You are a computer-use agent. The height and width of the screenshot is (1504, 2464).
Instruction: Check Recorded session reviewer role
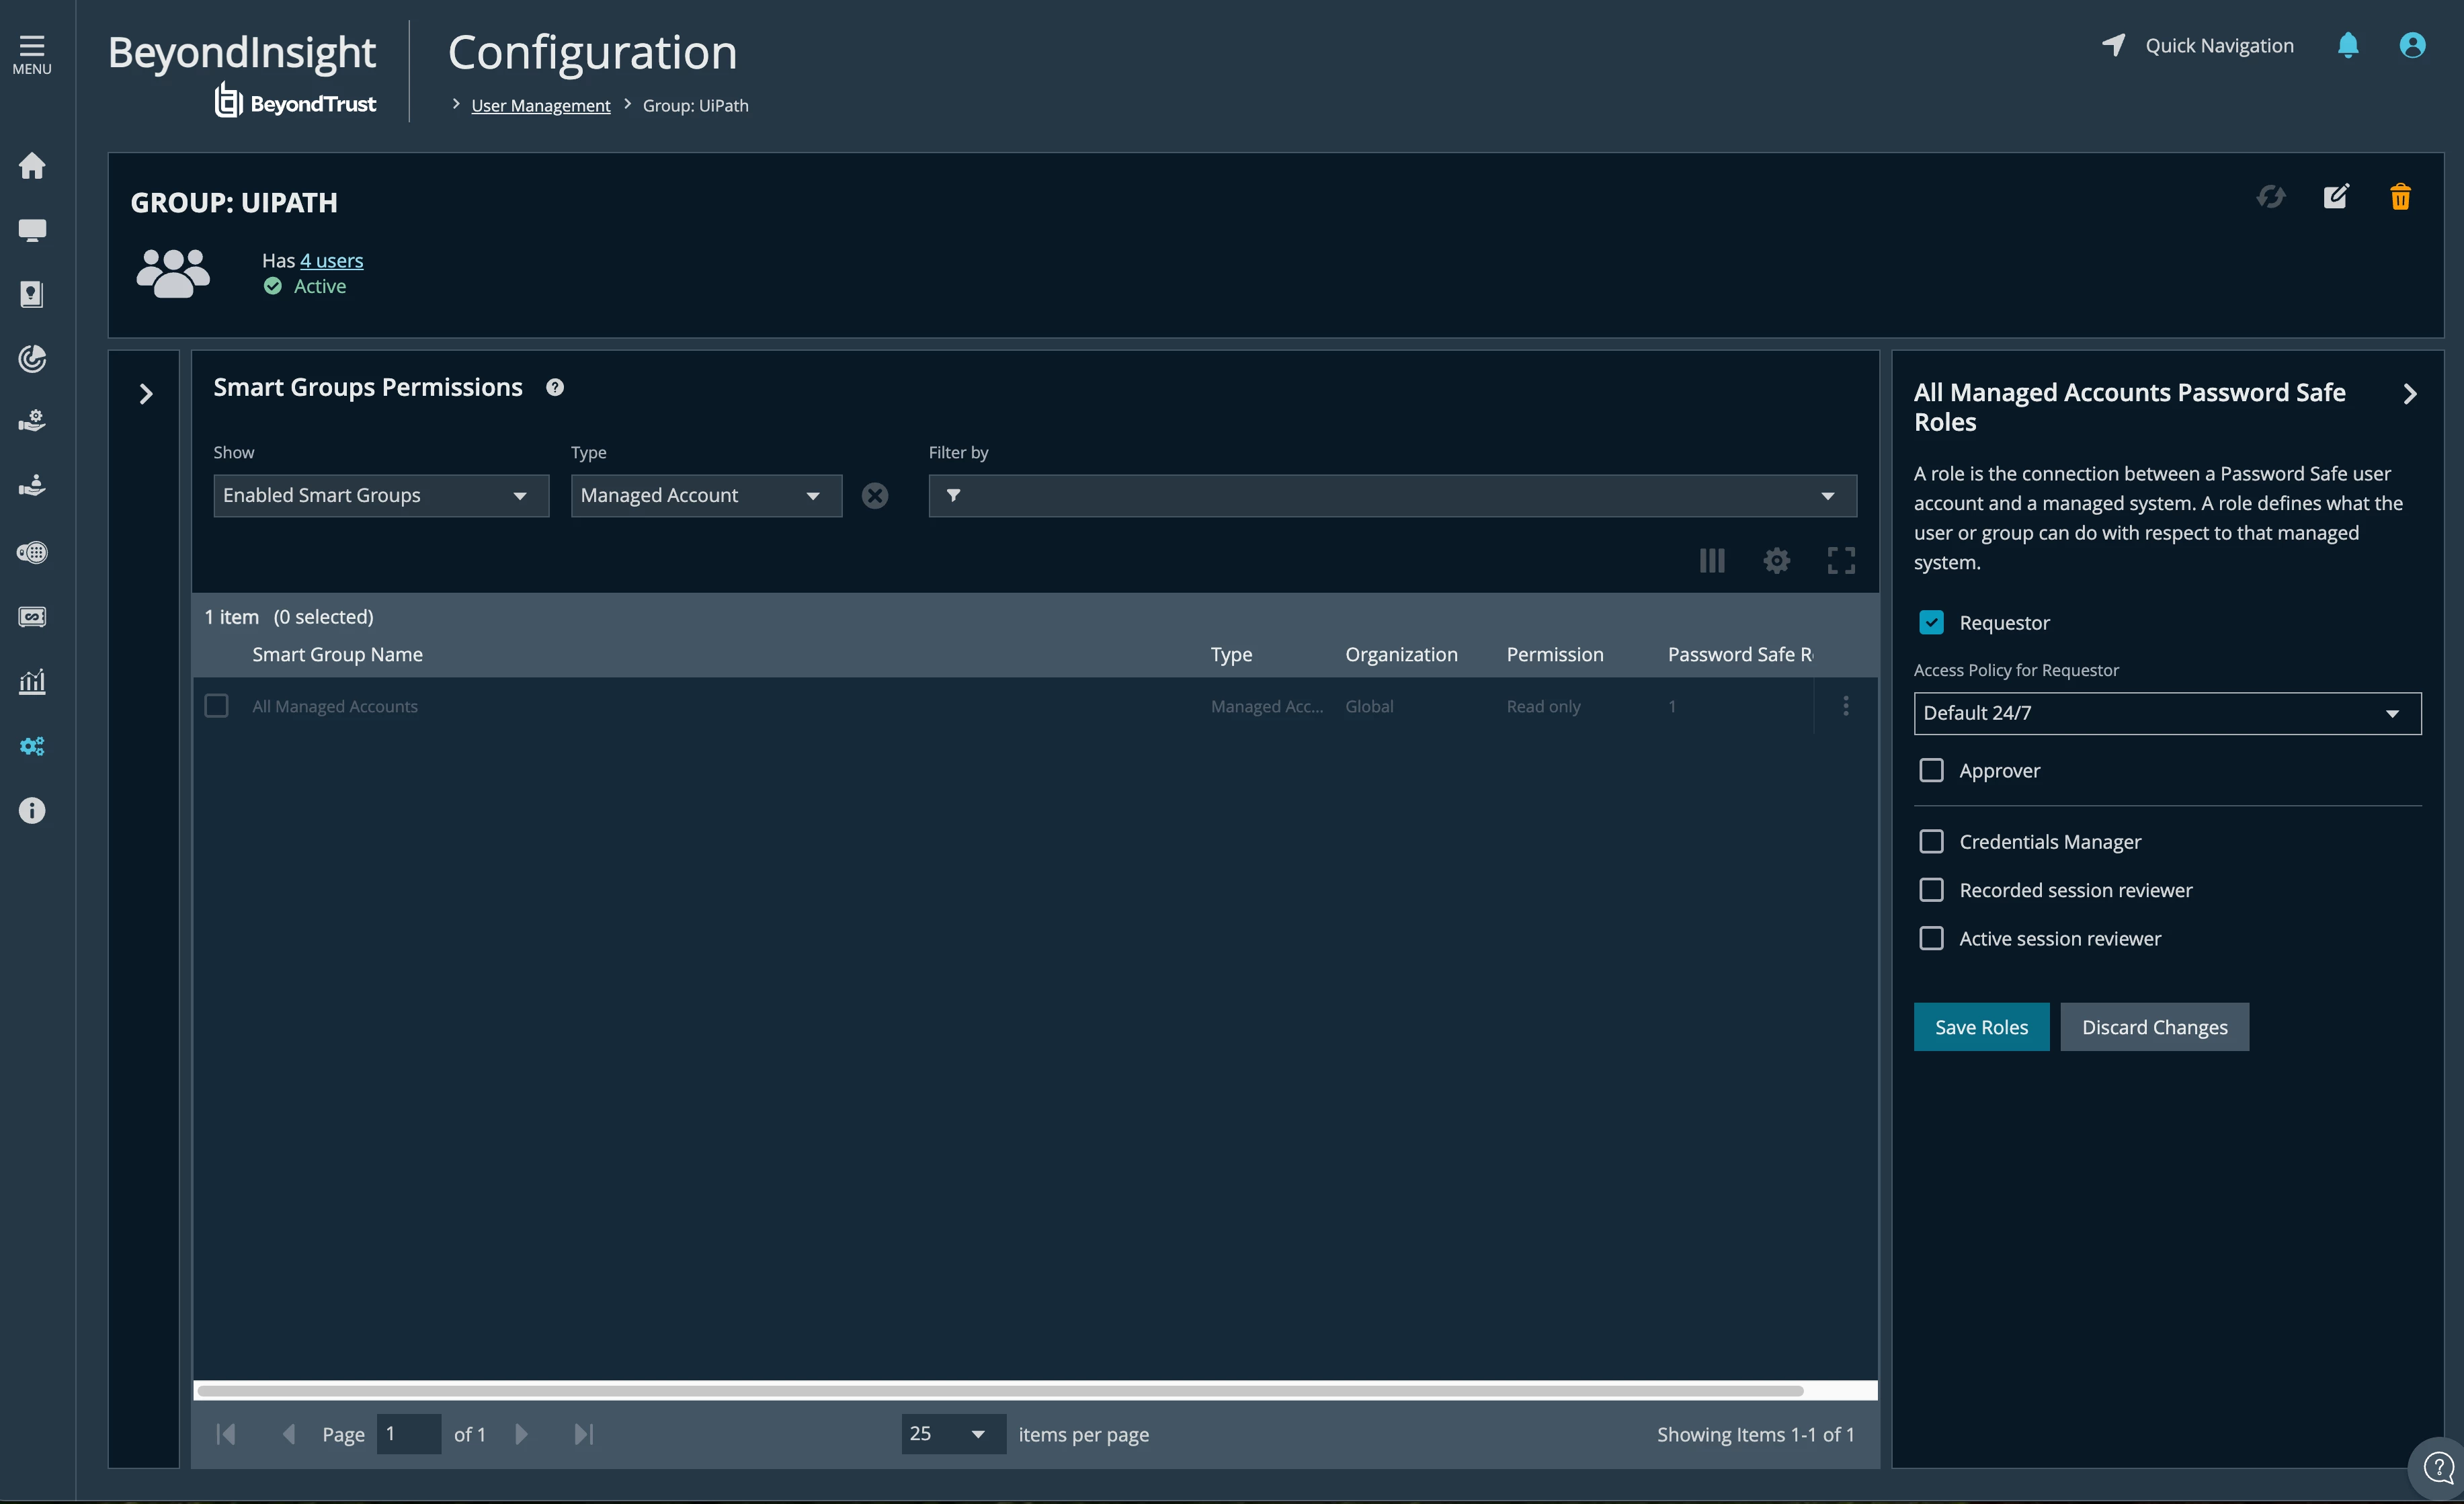coord(1931,889)
